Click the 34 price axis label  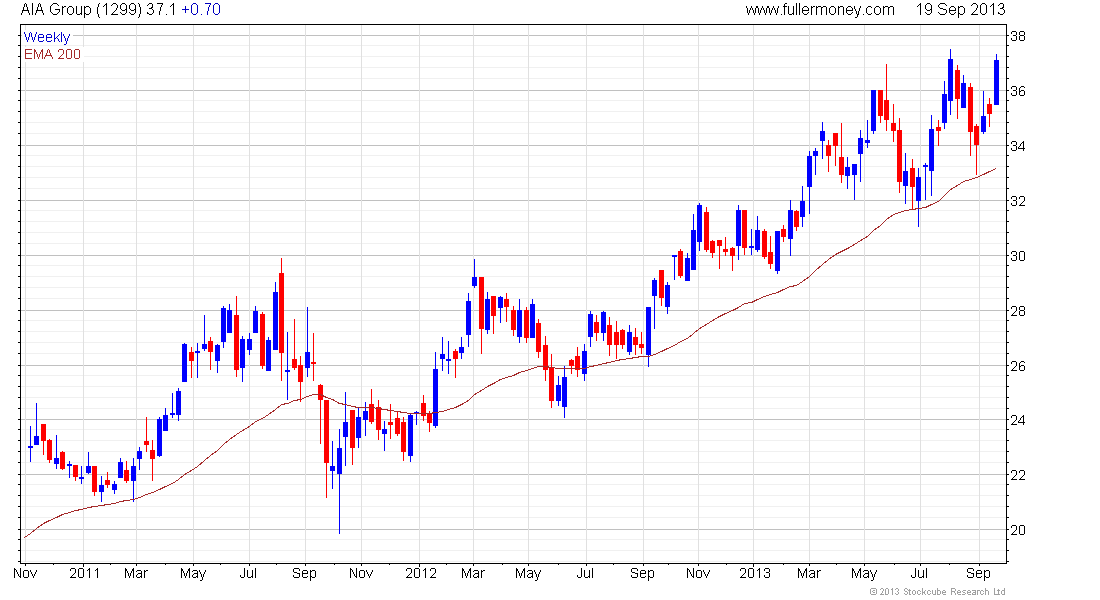click(1017, 146)
